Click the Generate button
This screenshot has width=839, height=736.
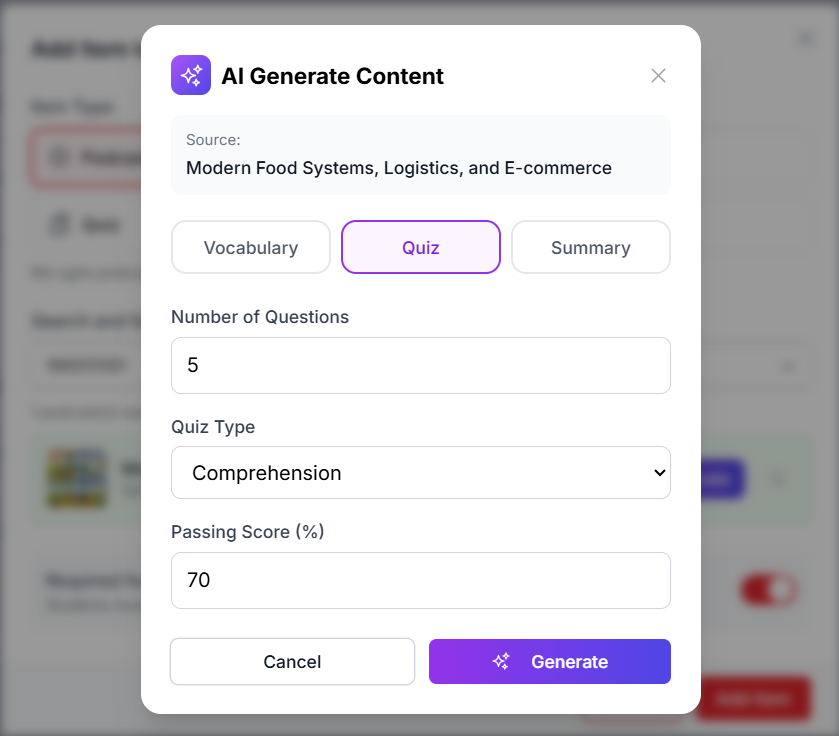pyautogui.click(x=550, y=661)
